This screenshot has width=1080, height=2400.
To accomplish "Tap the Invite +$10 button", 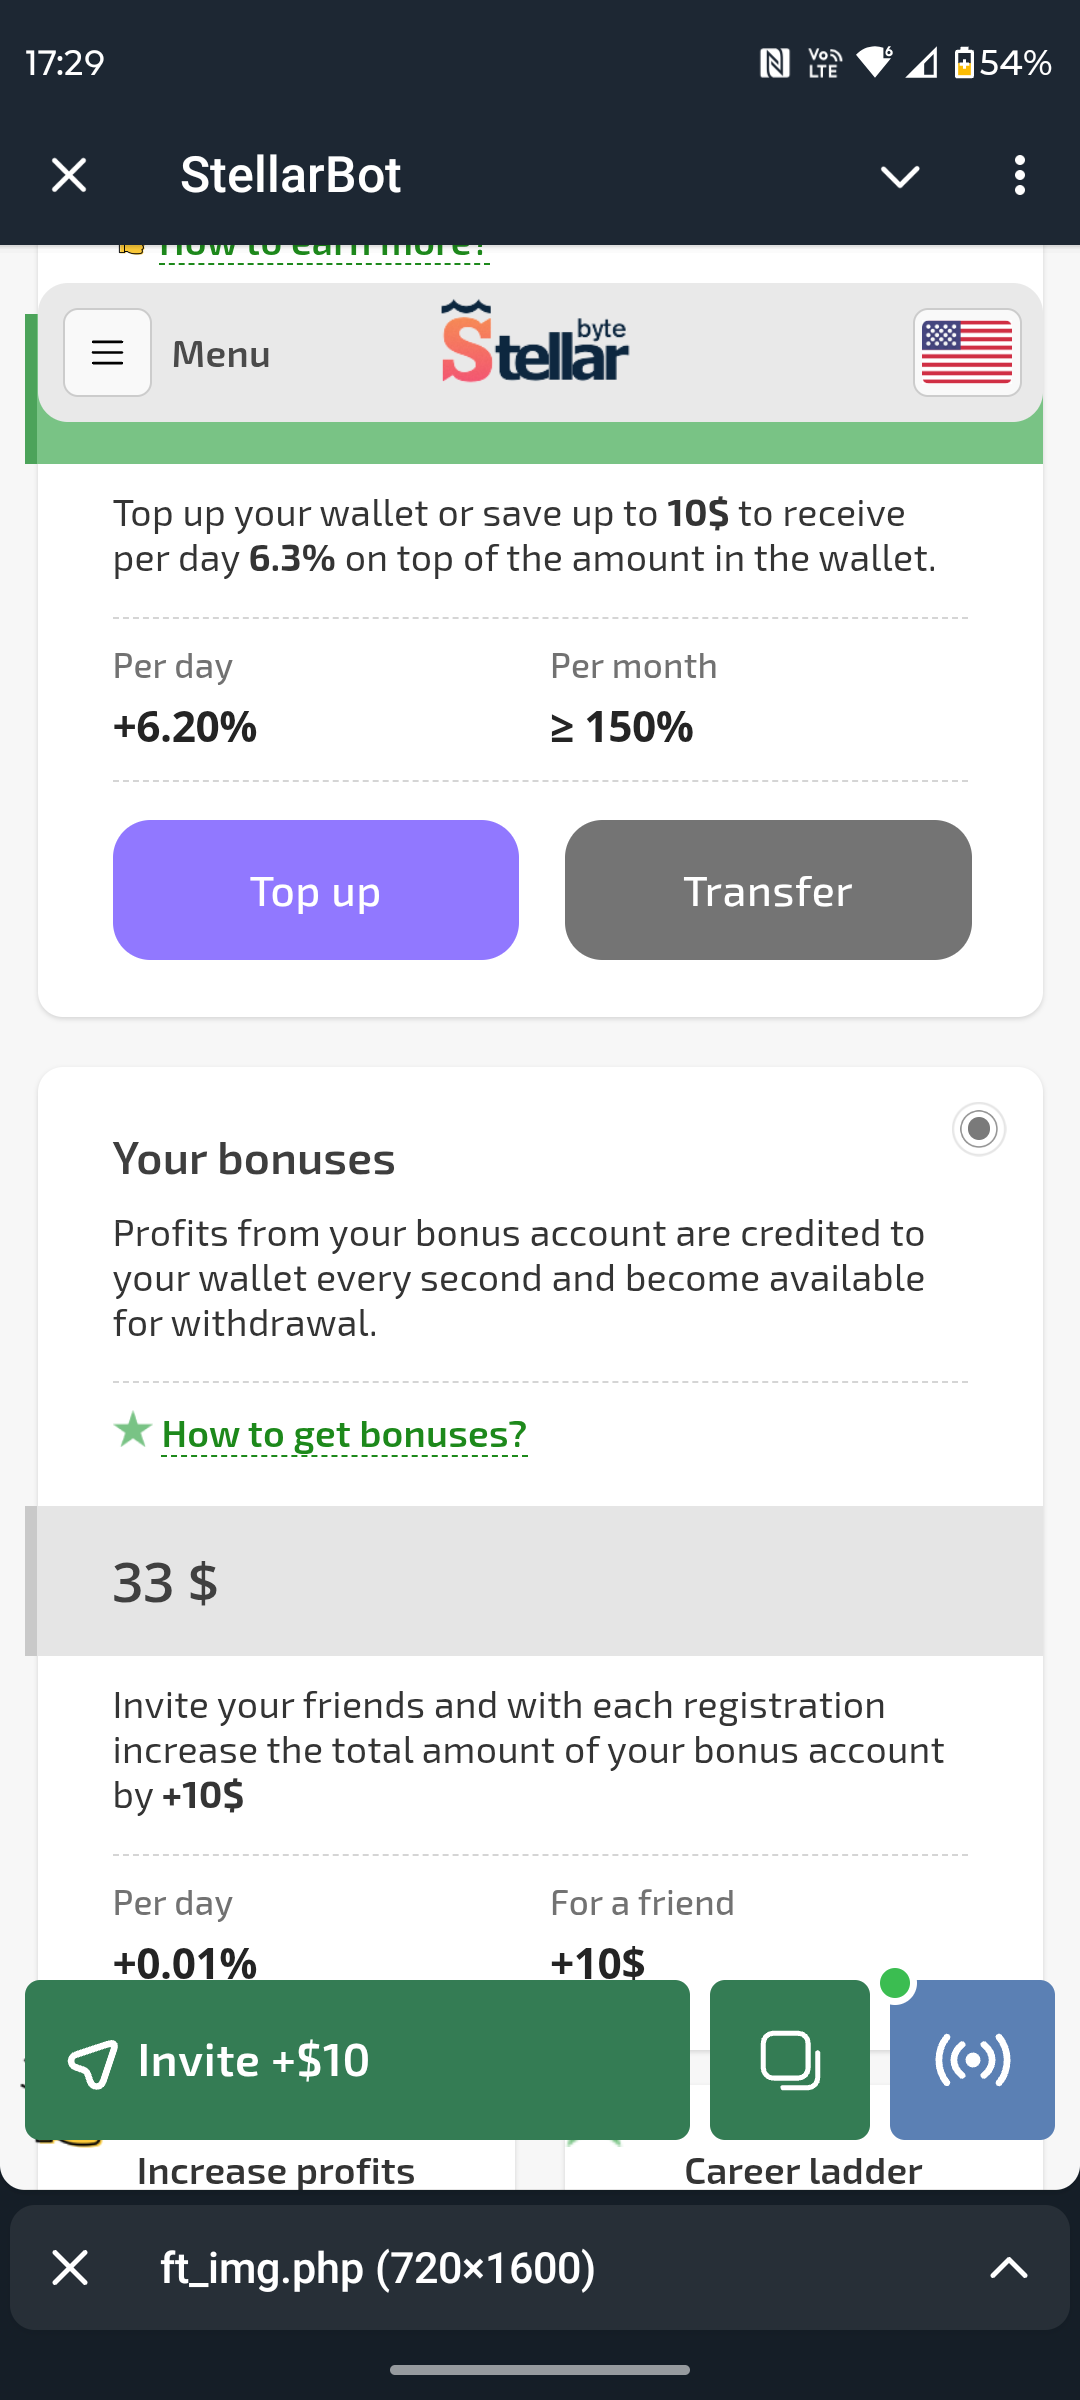I will pos(357,2059).
